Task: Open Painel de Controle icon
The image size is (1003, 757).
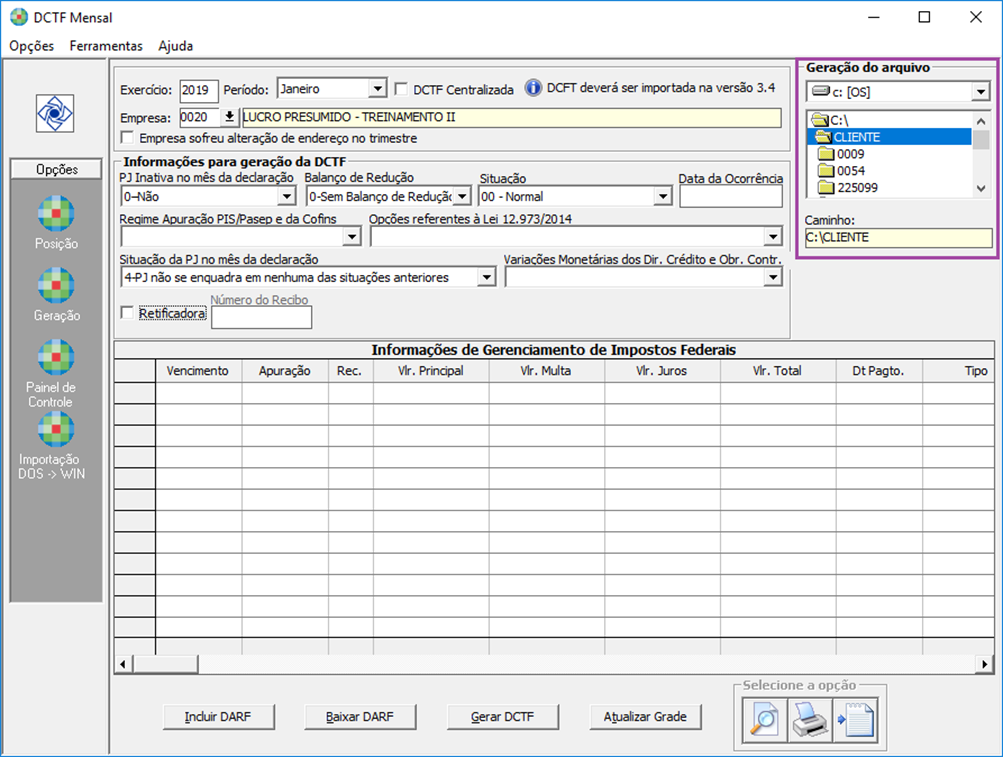Action: [x=56, y=357]
